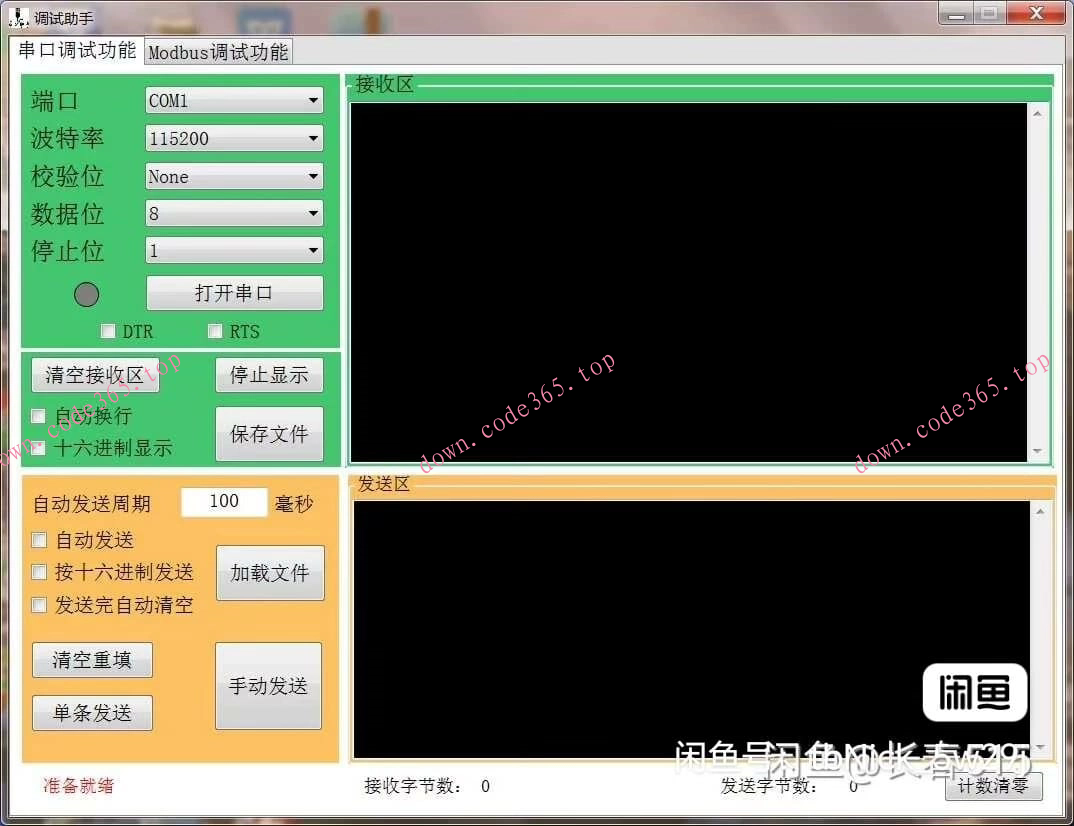Open the 波特率 115200 dropdown

point(234,138)
